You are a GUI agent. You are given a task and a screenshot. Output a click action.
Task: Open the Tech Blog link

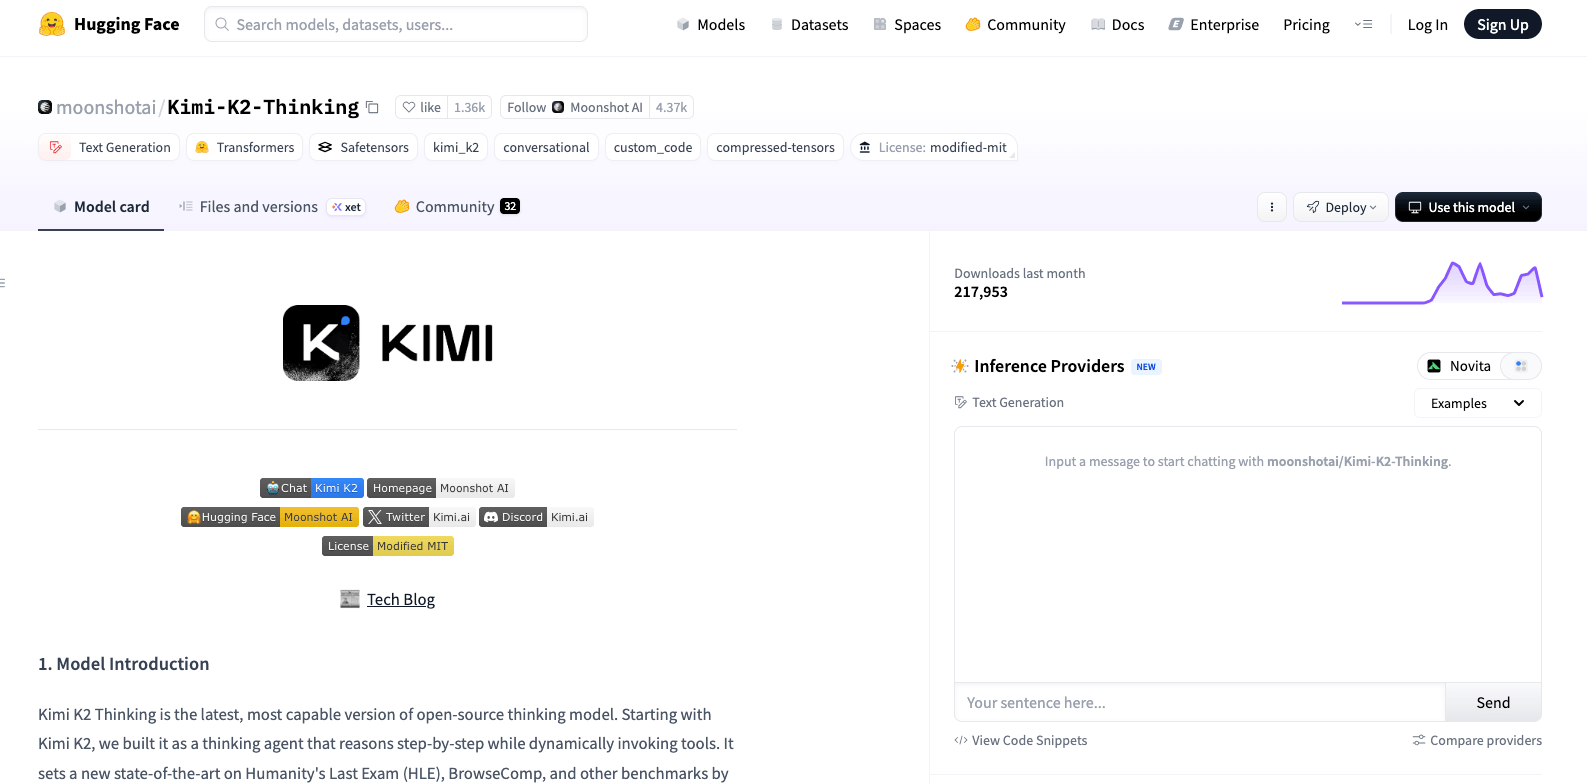400,599
